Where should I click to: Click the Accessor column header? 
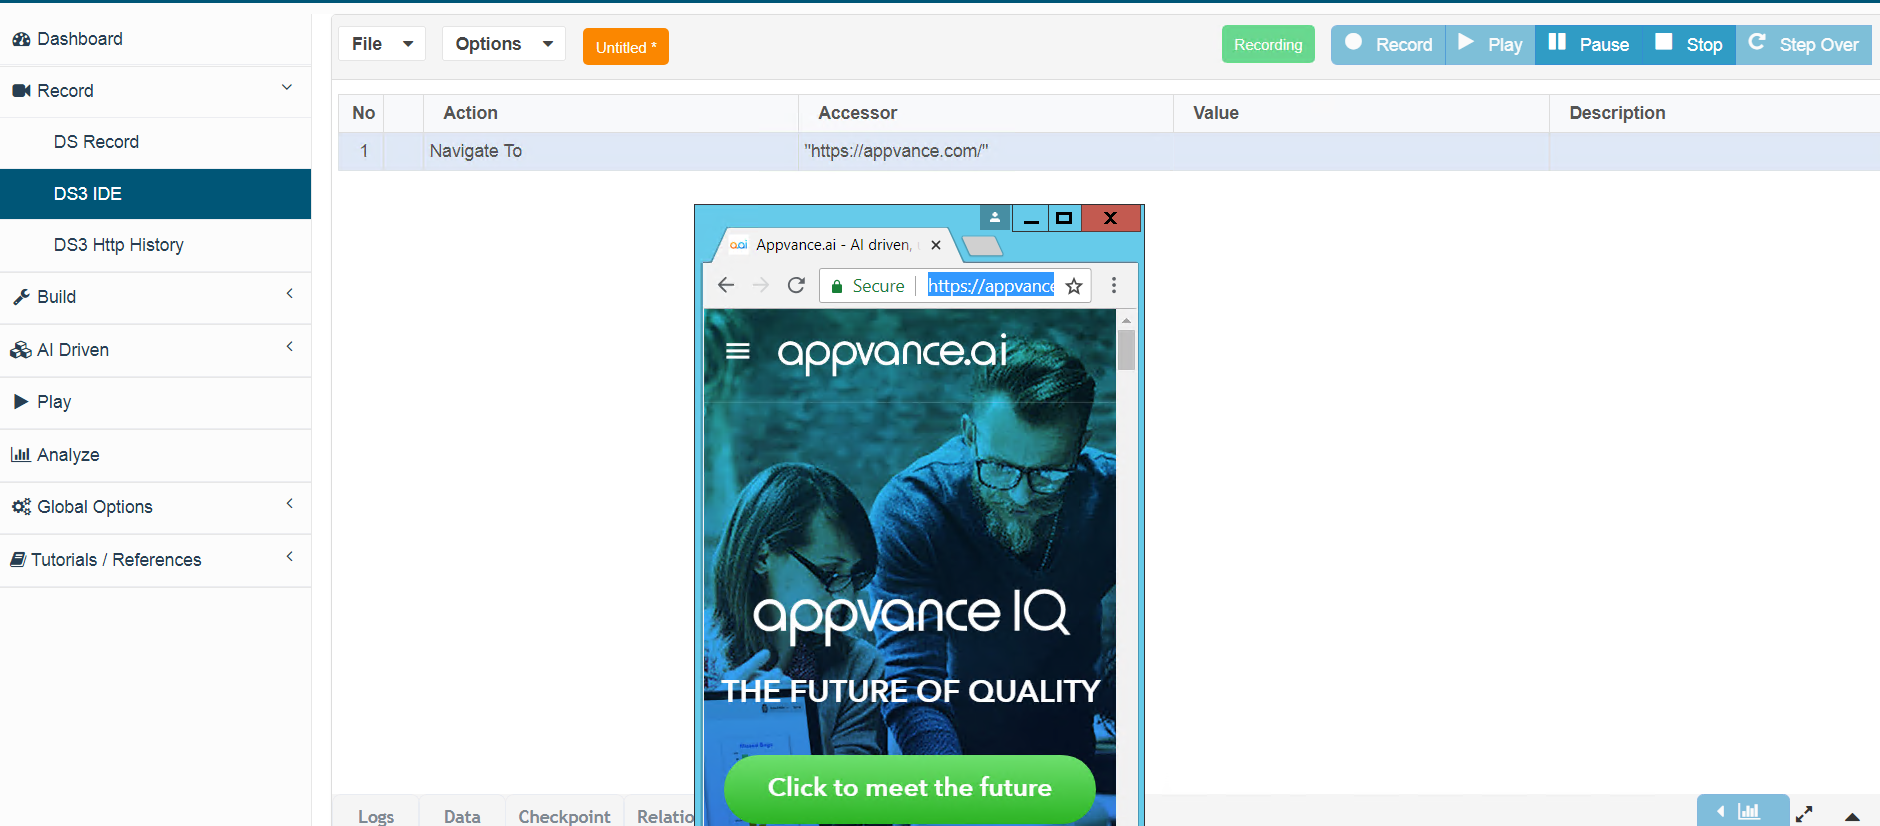pyautogui.click(x=985, y=113)
